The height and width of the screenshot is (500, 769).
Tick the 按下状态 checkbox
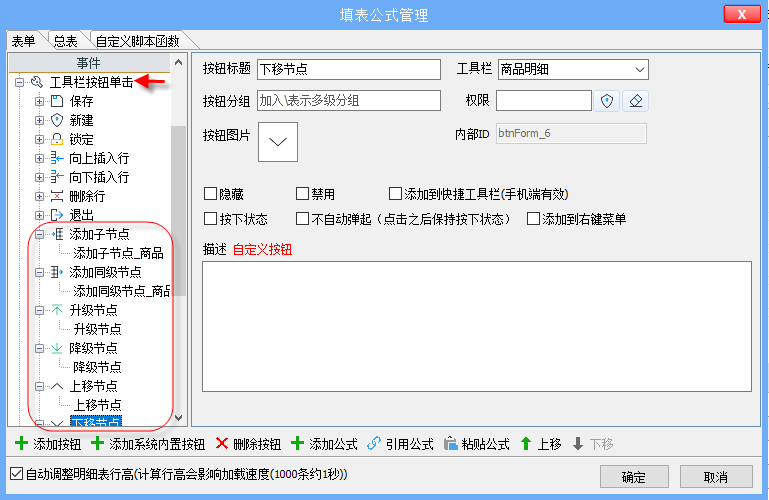(210, 219)
